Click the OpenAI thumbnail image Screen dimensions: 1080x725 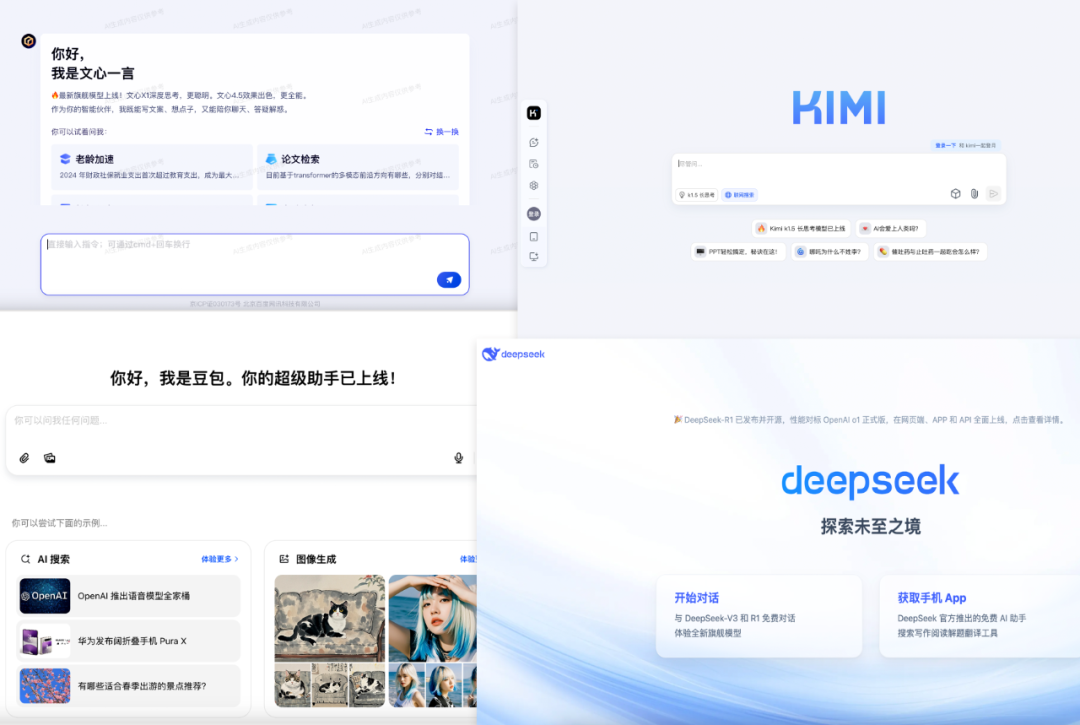point(45,596)
